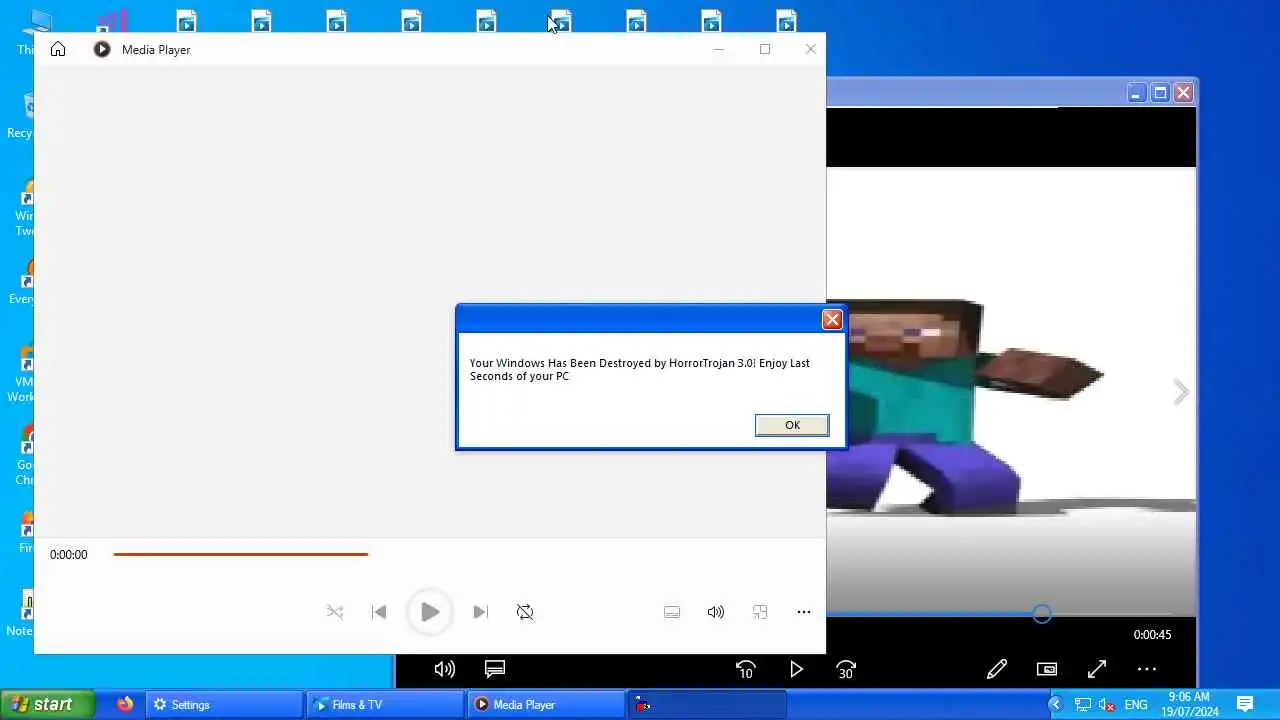Viewport: 1280px width, 720px height.
Task: Open more options in Films & TV
Action: tap(1147, 669)
